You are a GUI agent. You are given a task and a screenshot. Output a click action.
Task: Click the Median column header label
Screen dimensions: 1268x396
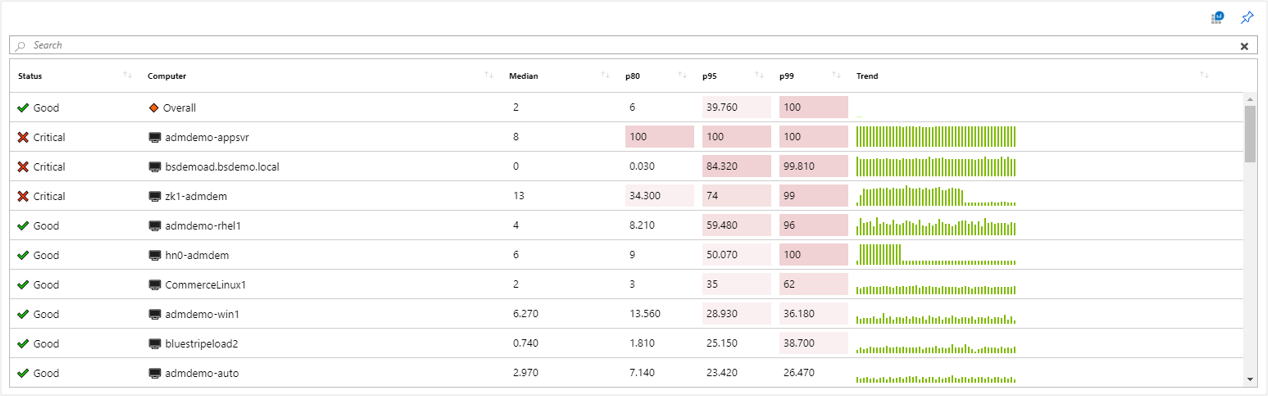(523, 76)
